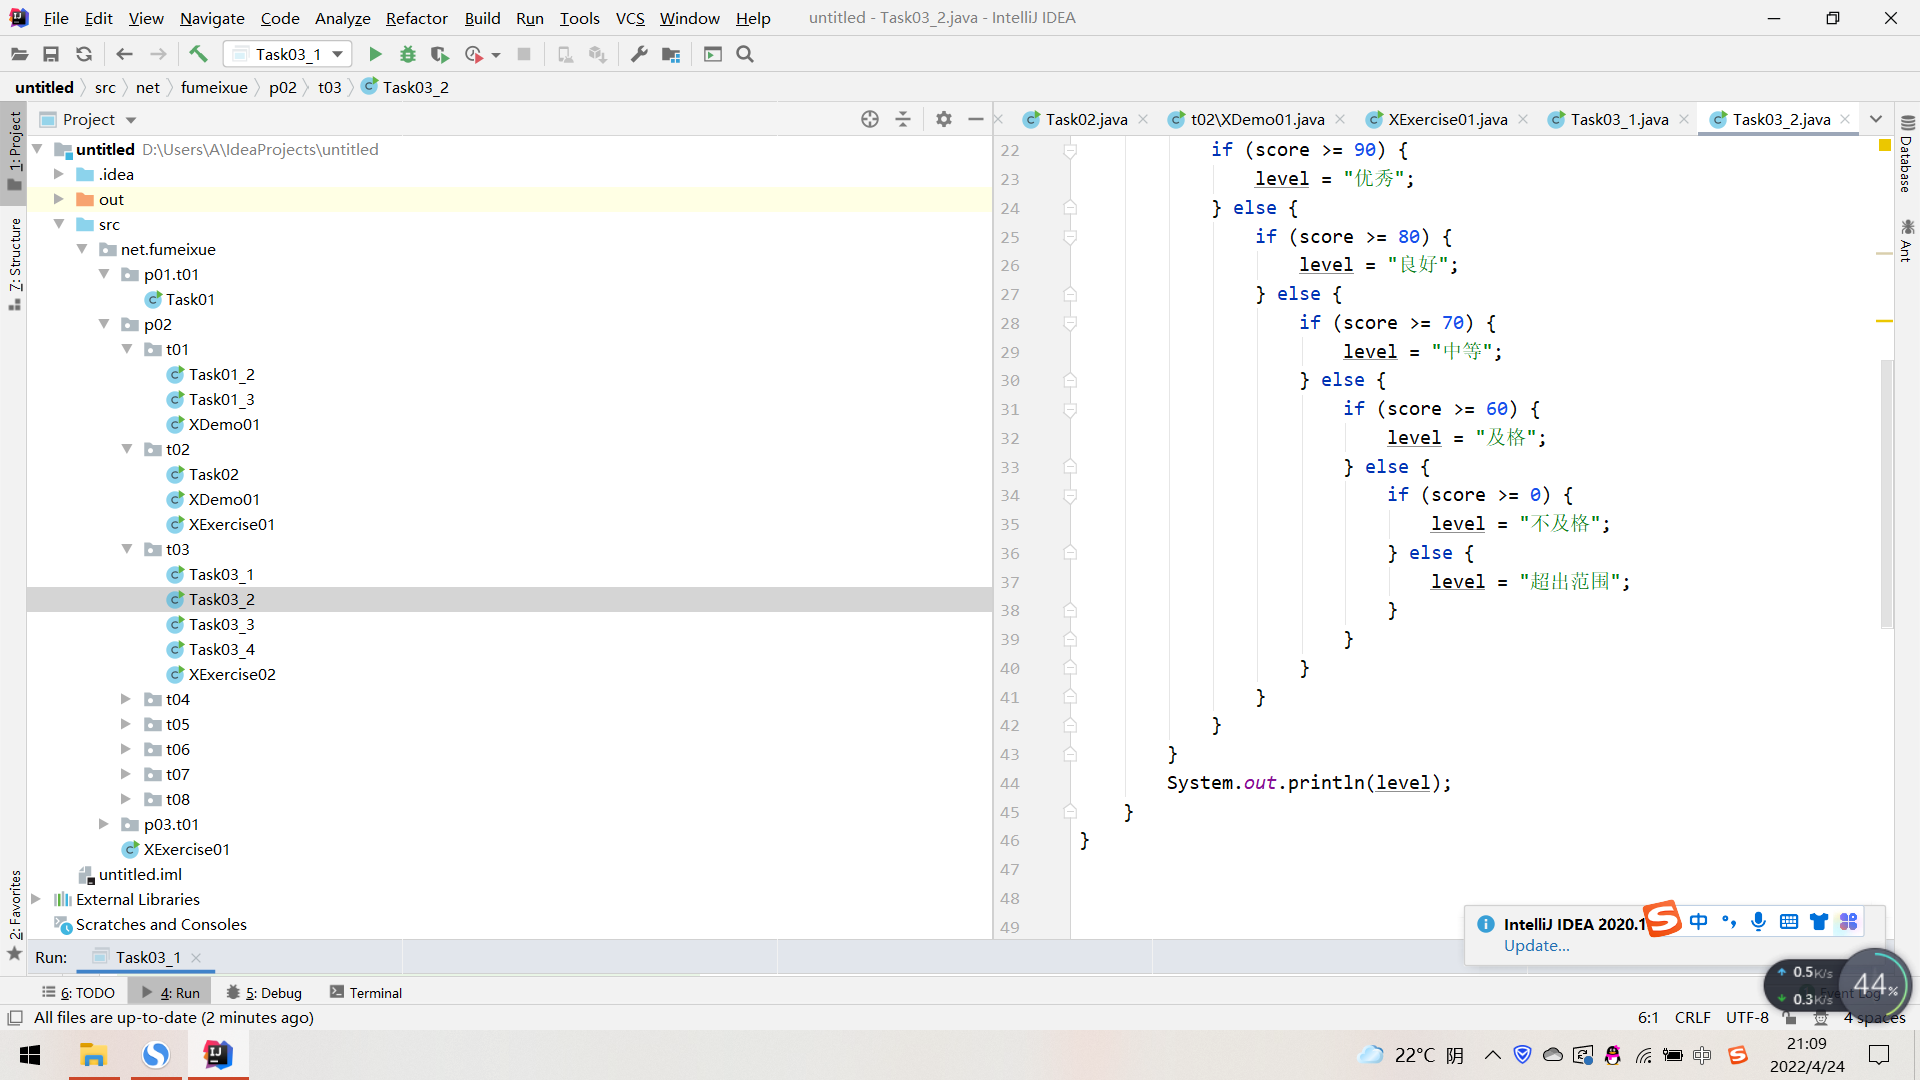
Task: Collapse the src folder
Action: 59,224
